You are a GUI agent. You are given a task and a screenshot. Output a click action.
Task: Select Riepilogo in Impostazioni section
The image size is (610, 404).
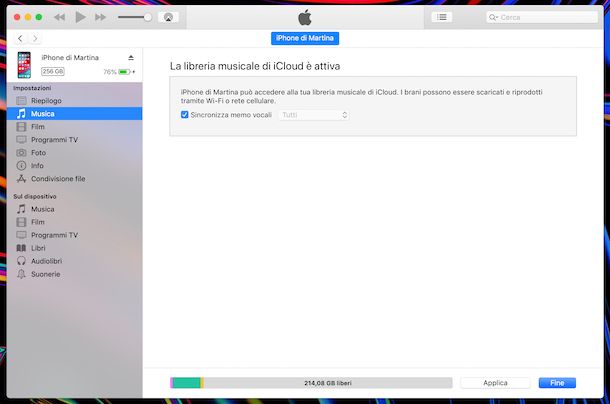pos(48,101)
